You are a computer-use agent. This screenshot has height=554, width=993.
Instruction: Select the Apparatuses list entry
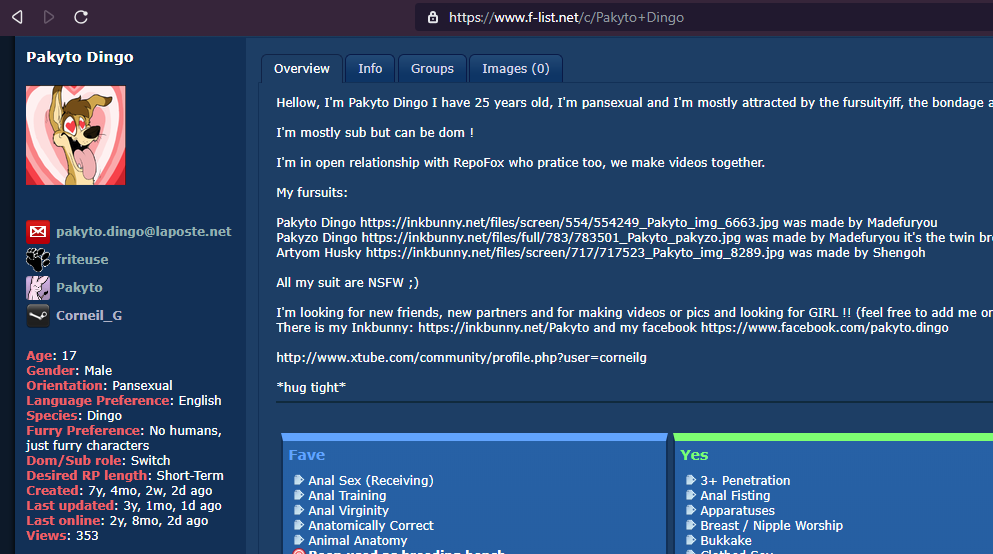(737, 510)
